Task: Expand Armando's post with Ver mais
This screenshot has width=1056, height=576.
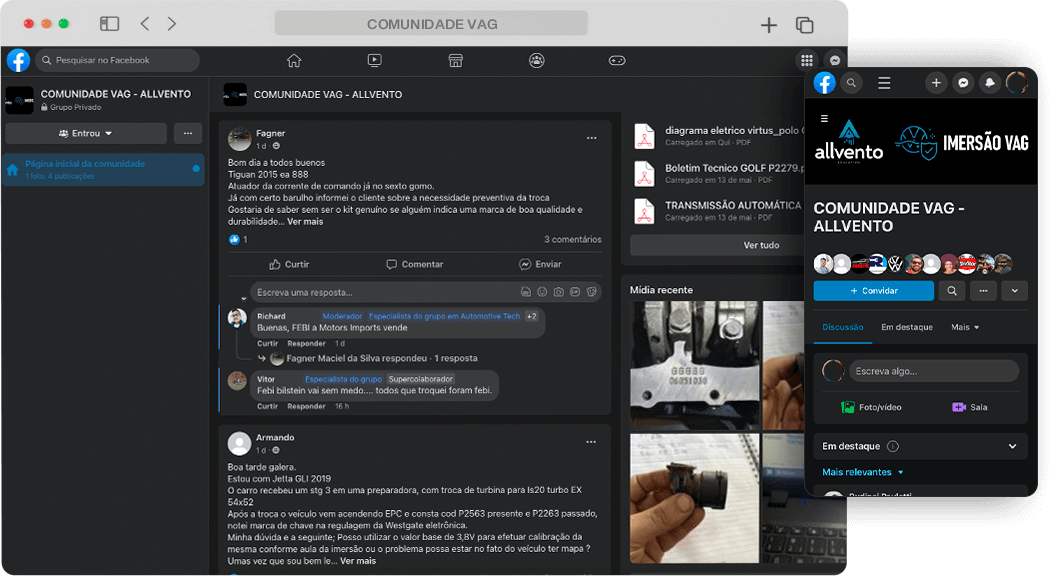Action: pos(358,561)
